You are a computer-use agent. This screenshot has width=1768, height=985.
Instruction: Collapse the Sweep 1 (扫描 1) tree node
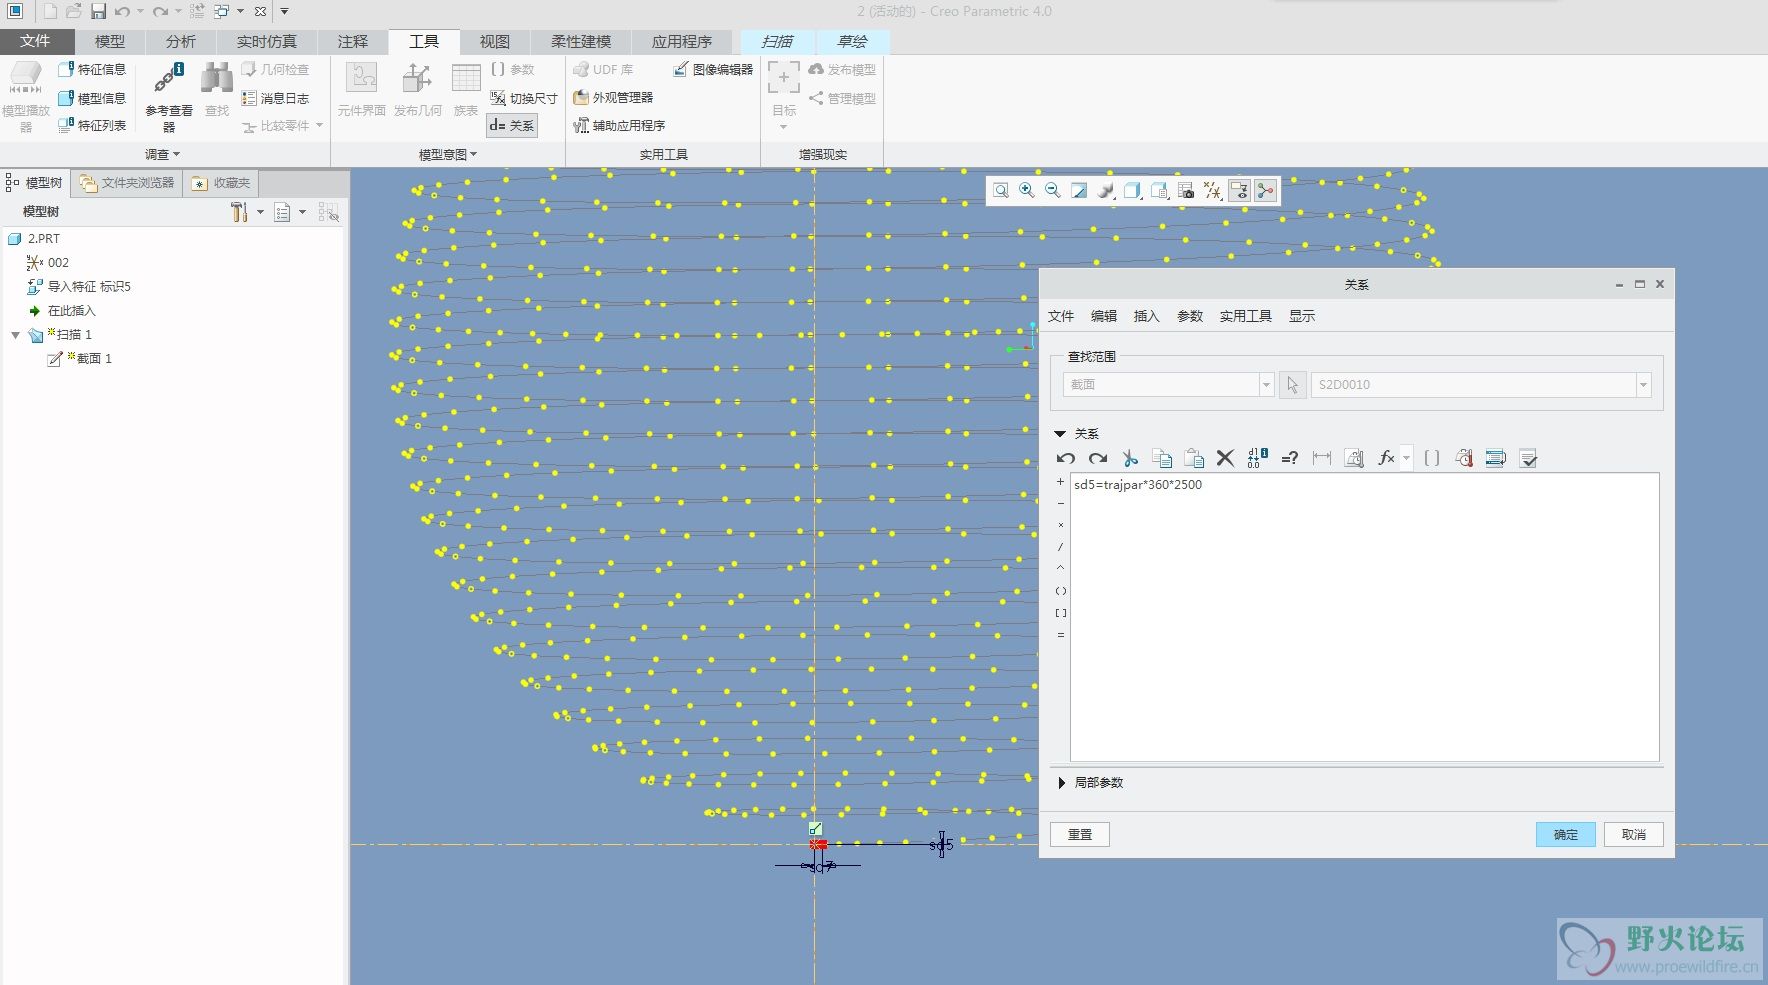coord(15,335)
